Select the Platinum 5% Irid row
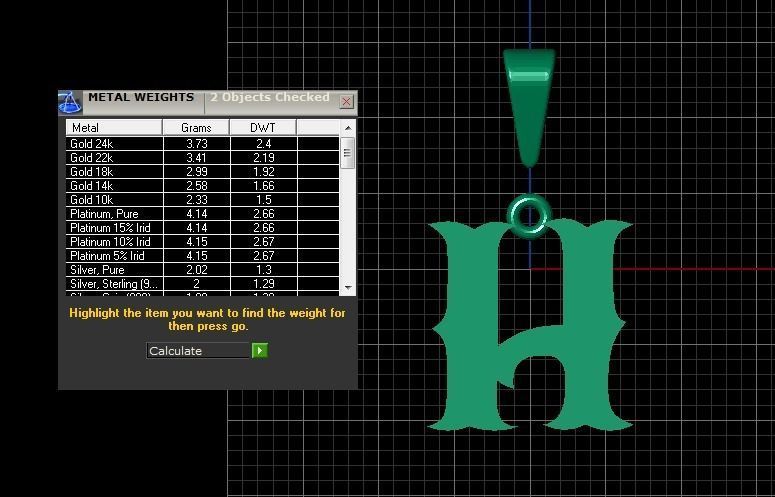This screenshot has height=497, width=775. click(x=203, y=255)
